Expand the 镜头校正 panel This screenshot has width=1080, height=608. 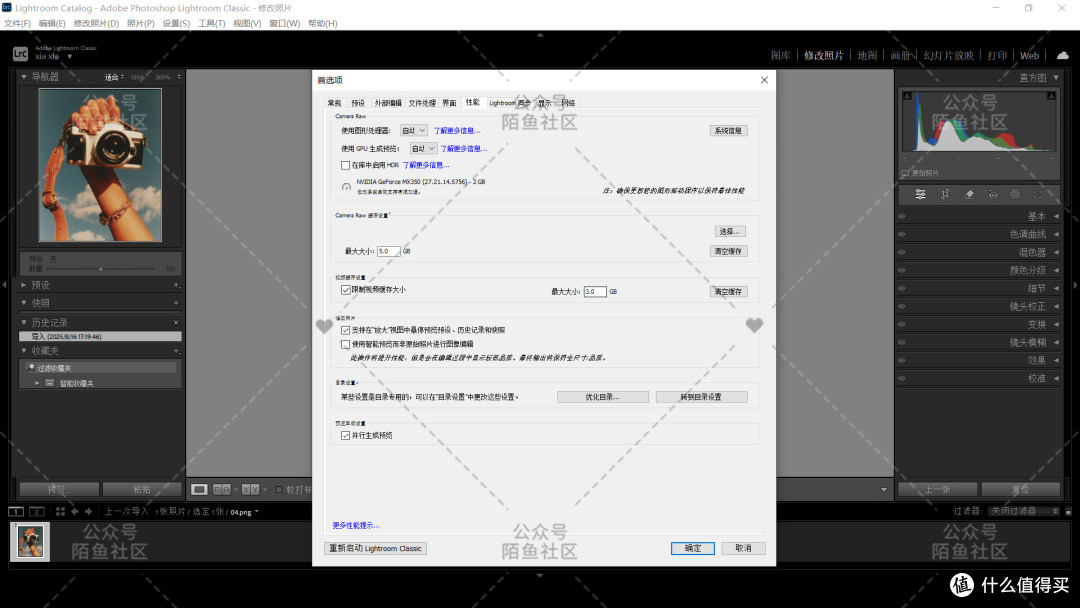(1056, 306)
